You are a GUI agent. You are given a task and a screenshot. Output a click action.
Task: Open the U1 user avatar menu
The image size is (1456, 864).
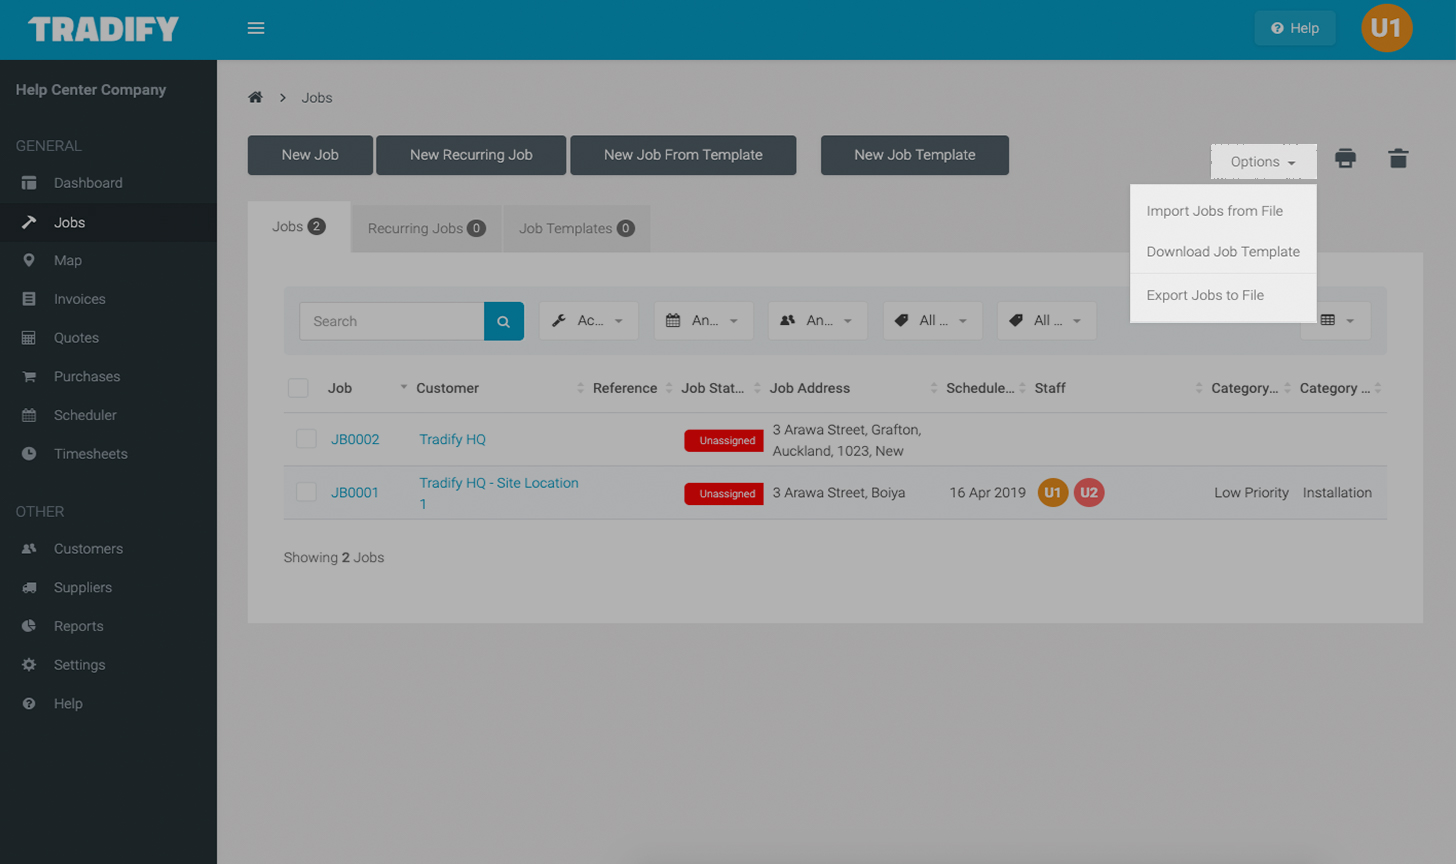[x=1386, y=28]
